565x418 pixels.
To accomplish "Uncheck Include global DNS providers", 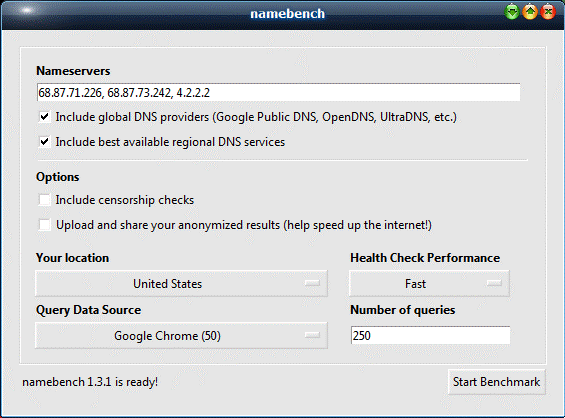I will (44, 117).
